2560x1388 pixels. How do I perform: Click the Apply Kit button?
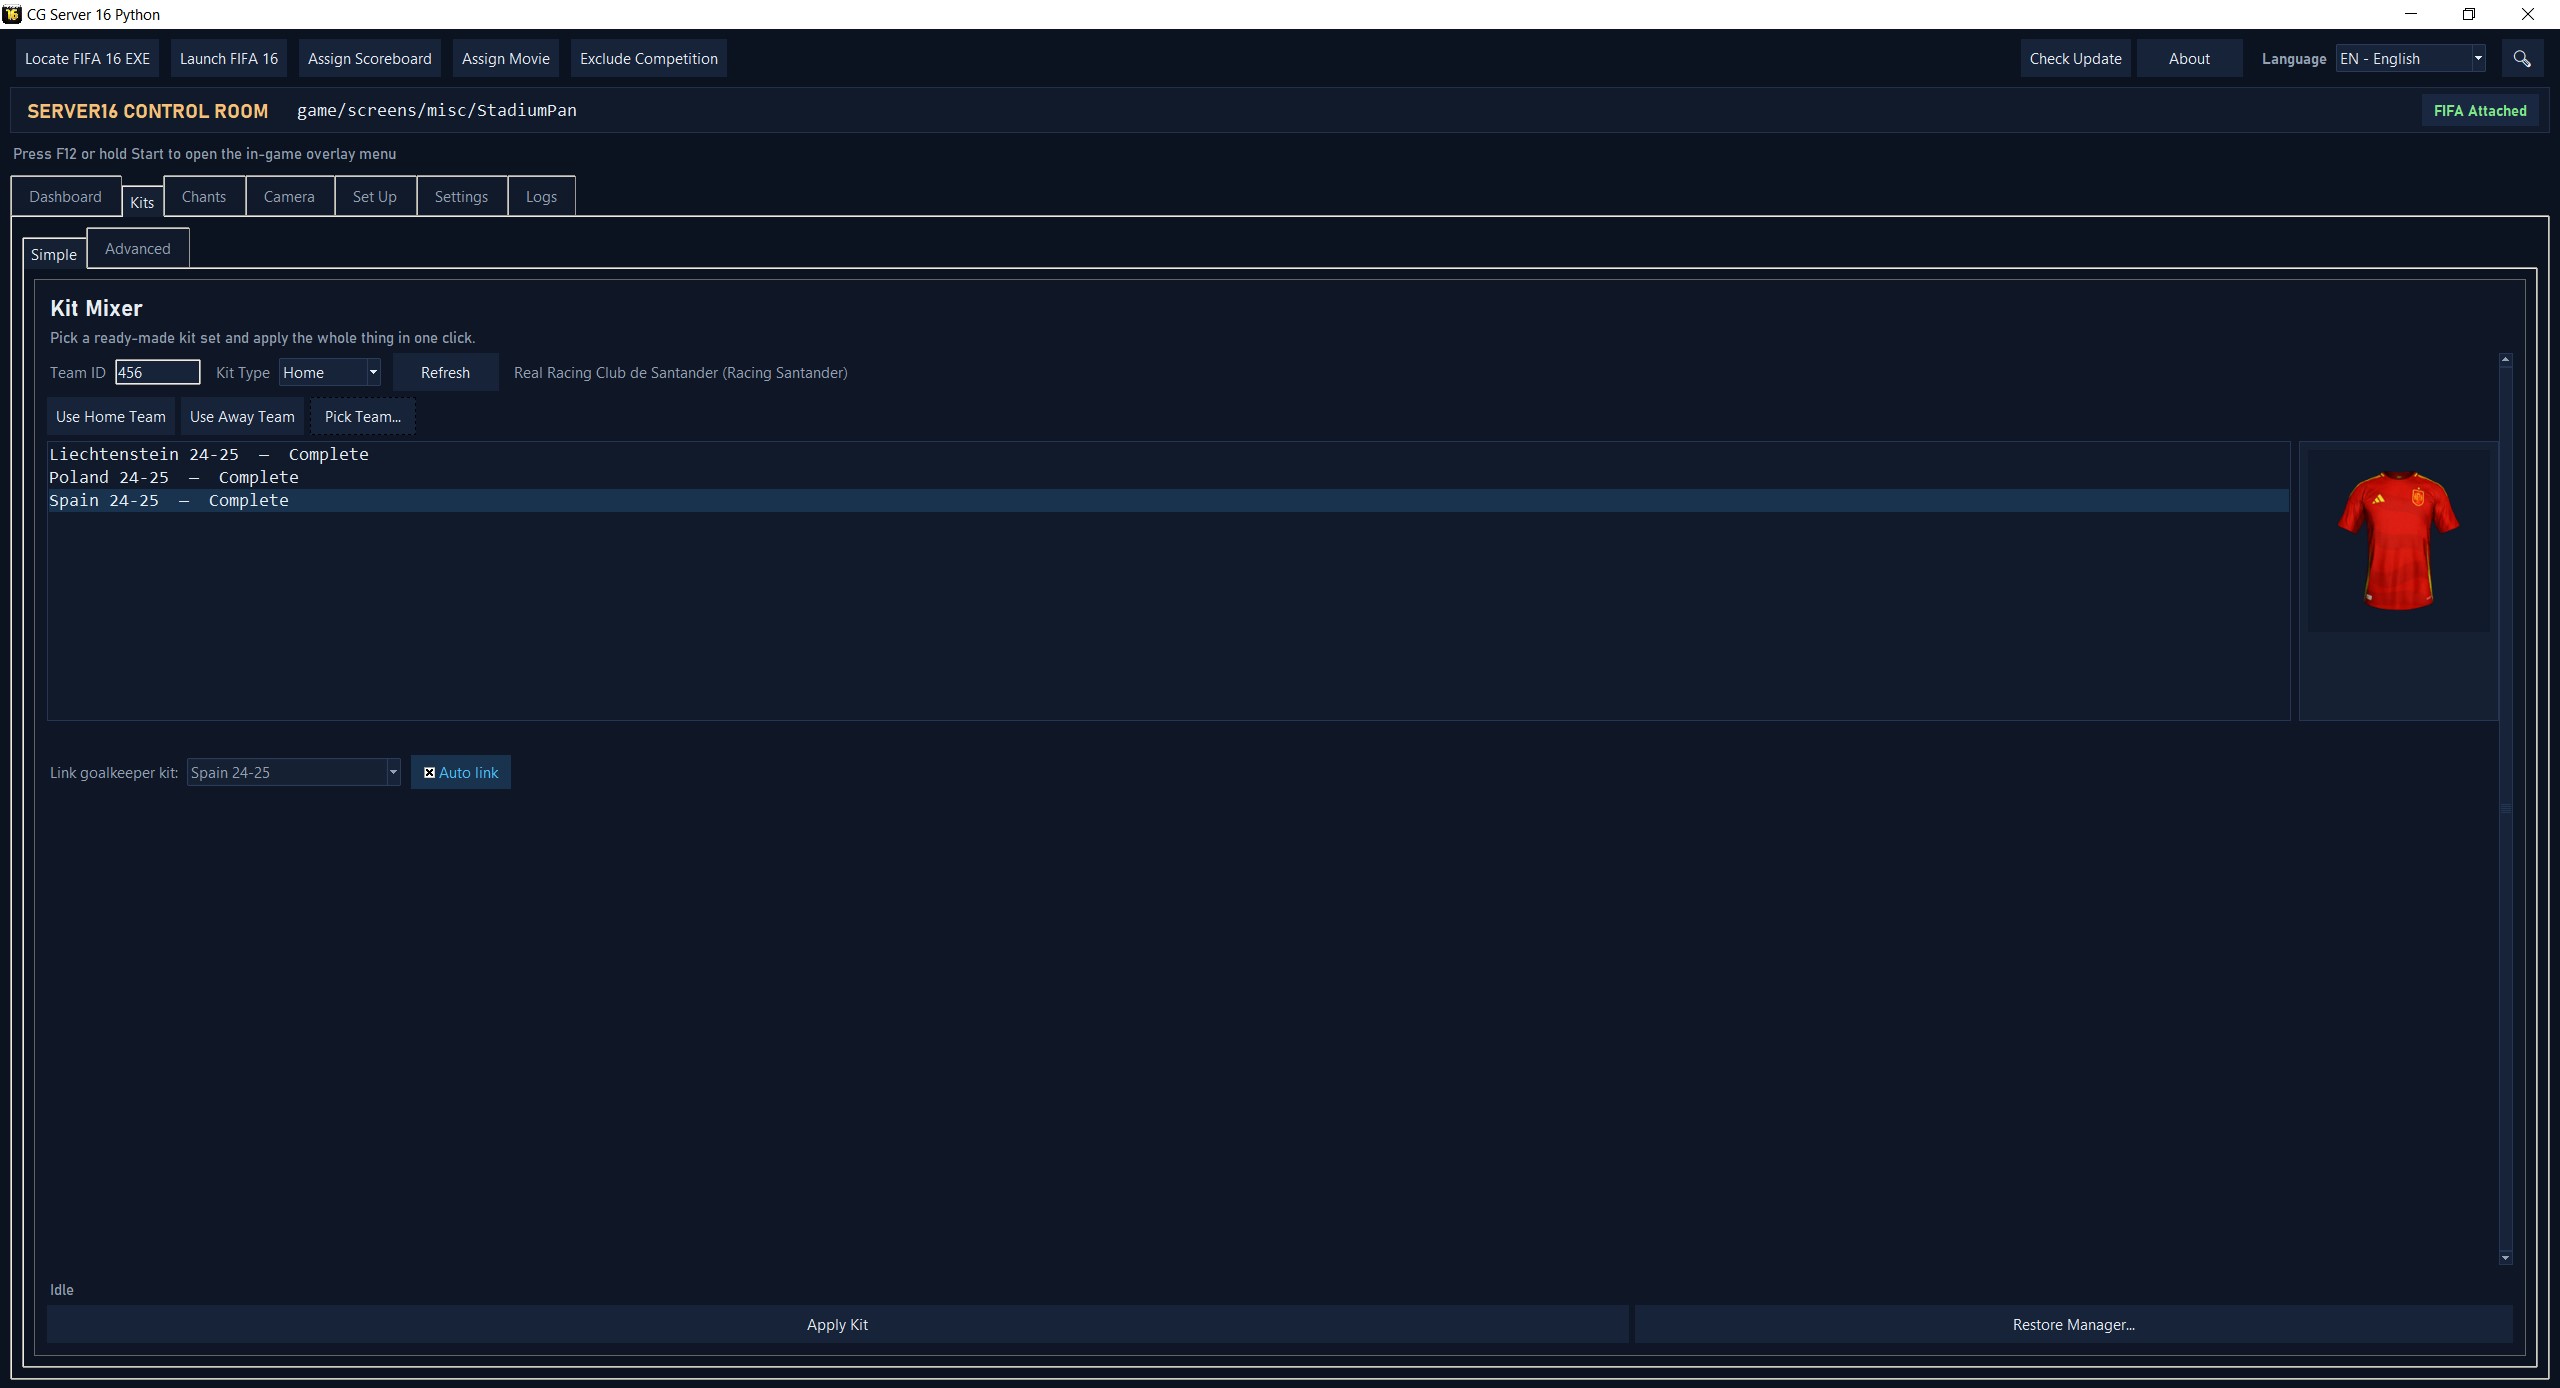coord(837,1325)
